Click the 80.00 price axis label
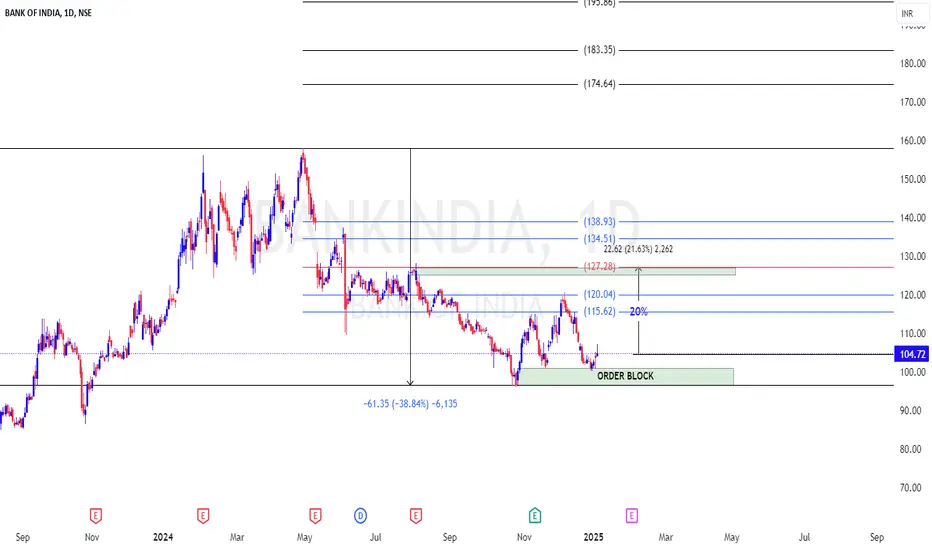 910,449
